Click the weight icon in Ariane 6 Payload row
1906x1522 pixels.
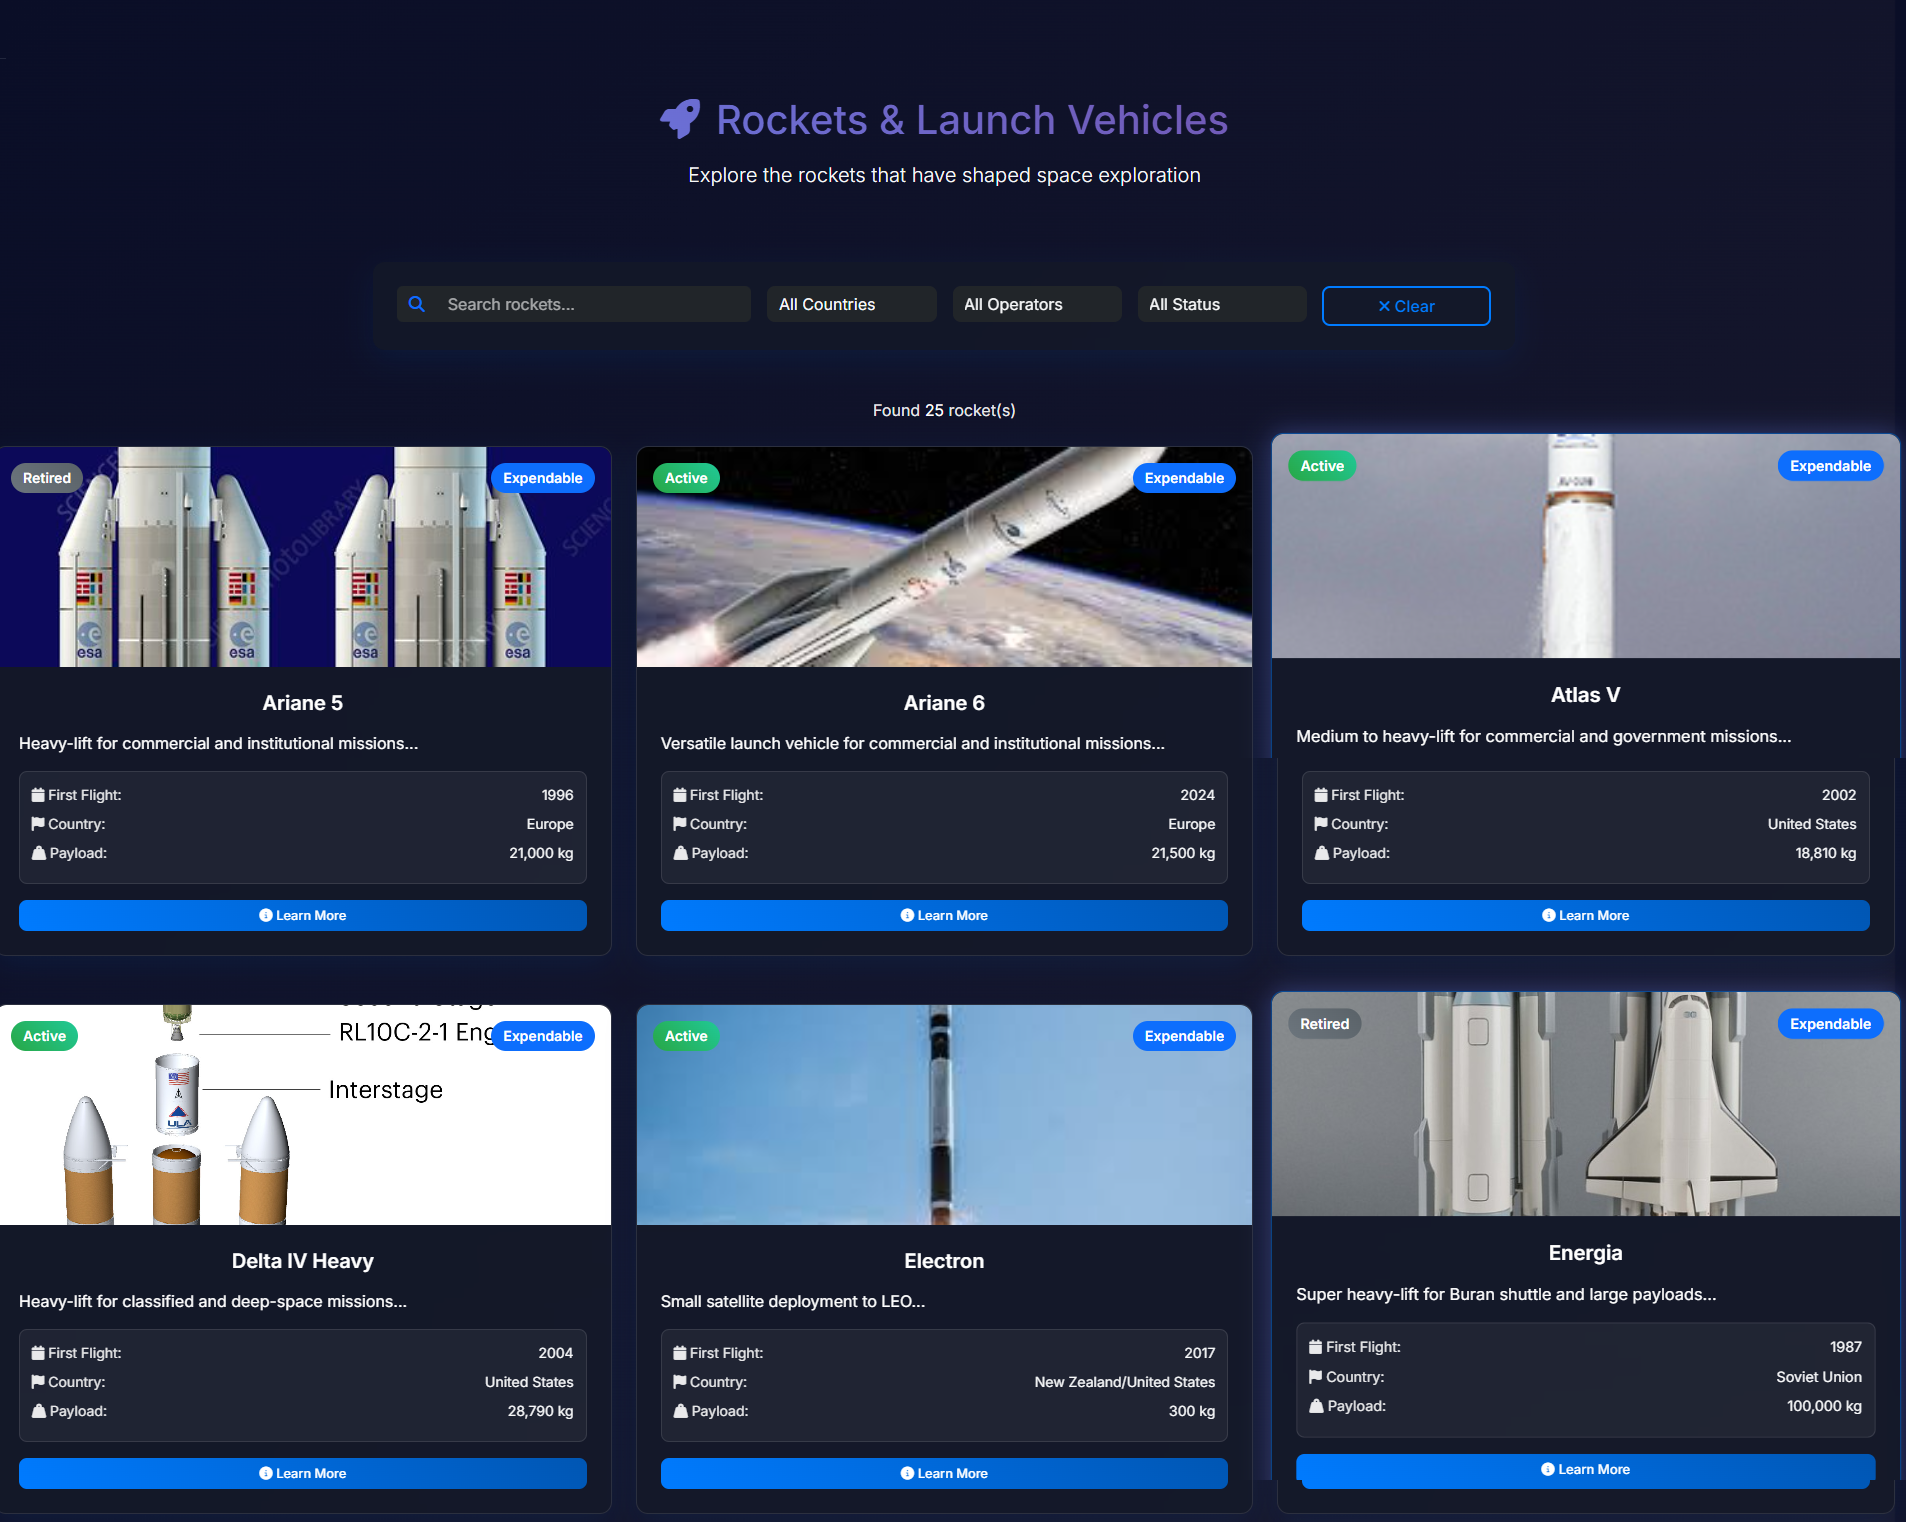point(681,853)
